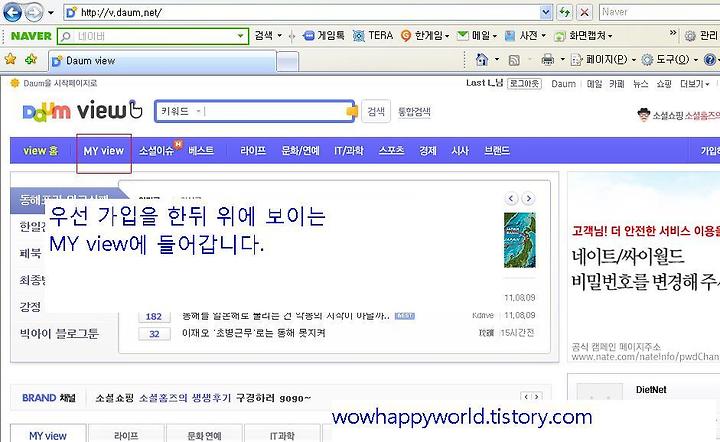The image size is (720, 442).
Task: Open the article about 이재오 초병근무
Action: (253, 333)
